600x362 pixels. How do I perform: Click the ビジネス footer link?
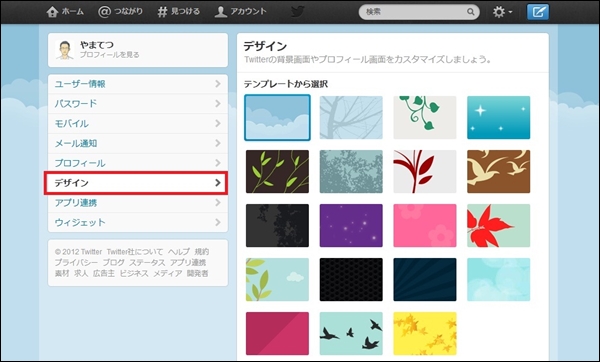click(134, 273)
